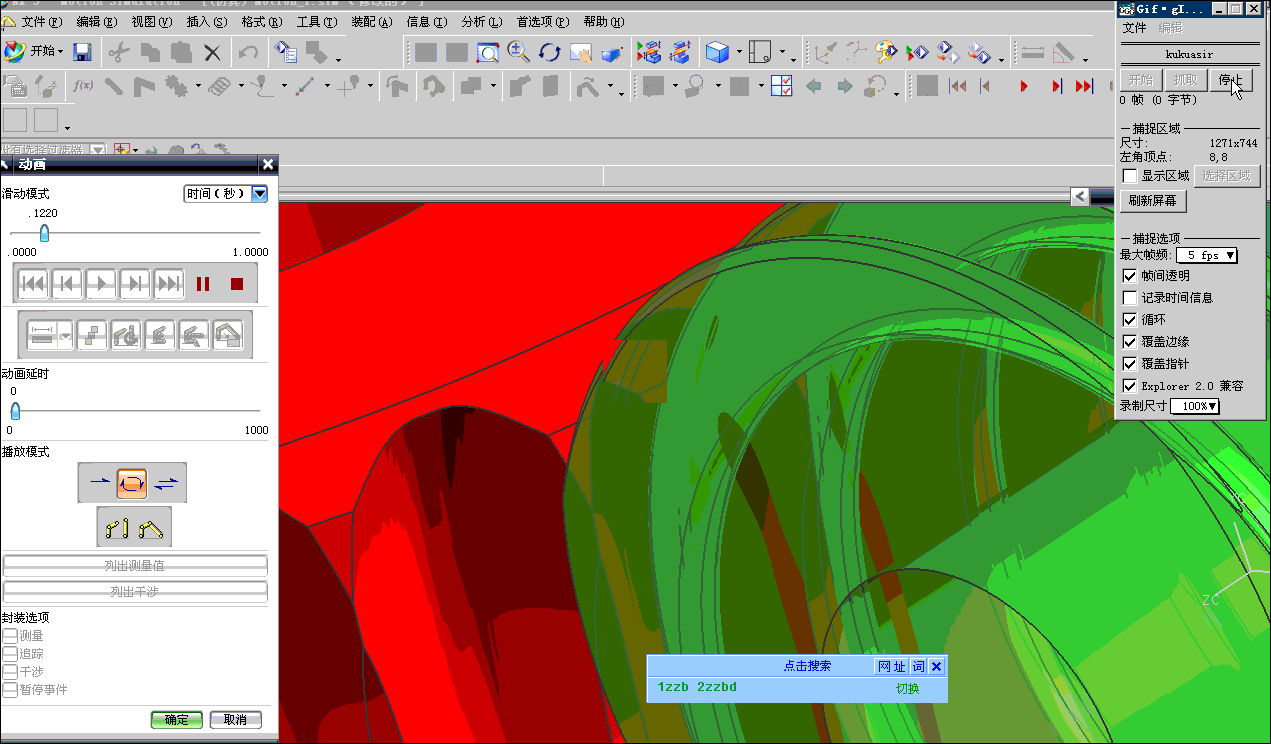Select the Rotate view tool
Image resolution: width=1271 pixels, height=744 pixels.
tap(549, 52)
